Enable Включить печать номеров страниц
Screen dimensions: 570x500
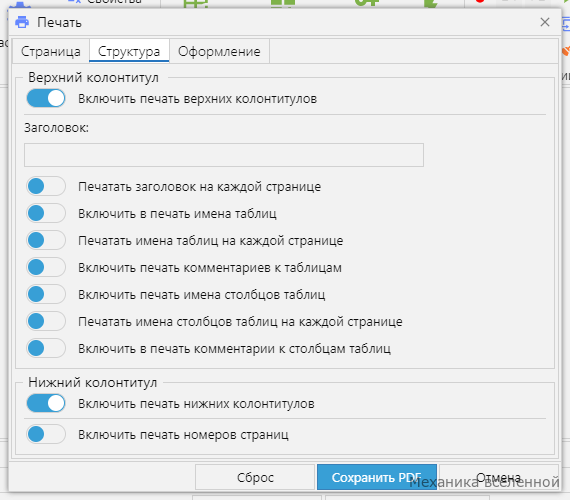pyautogui.click(x=46, y=434)
